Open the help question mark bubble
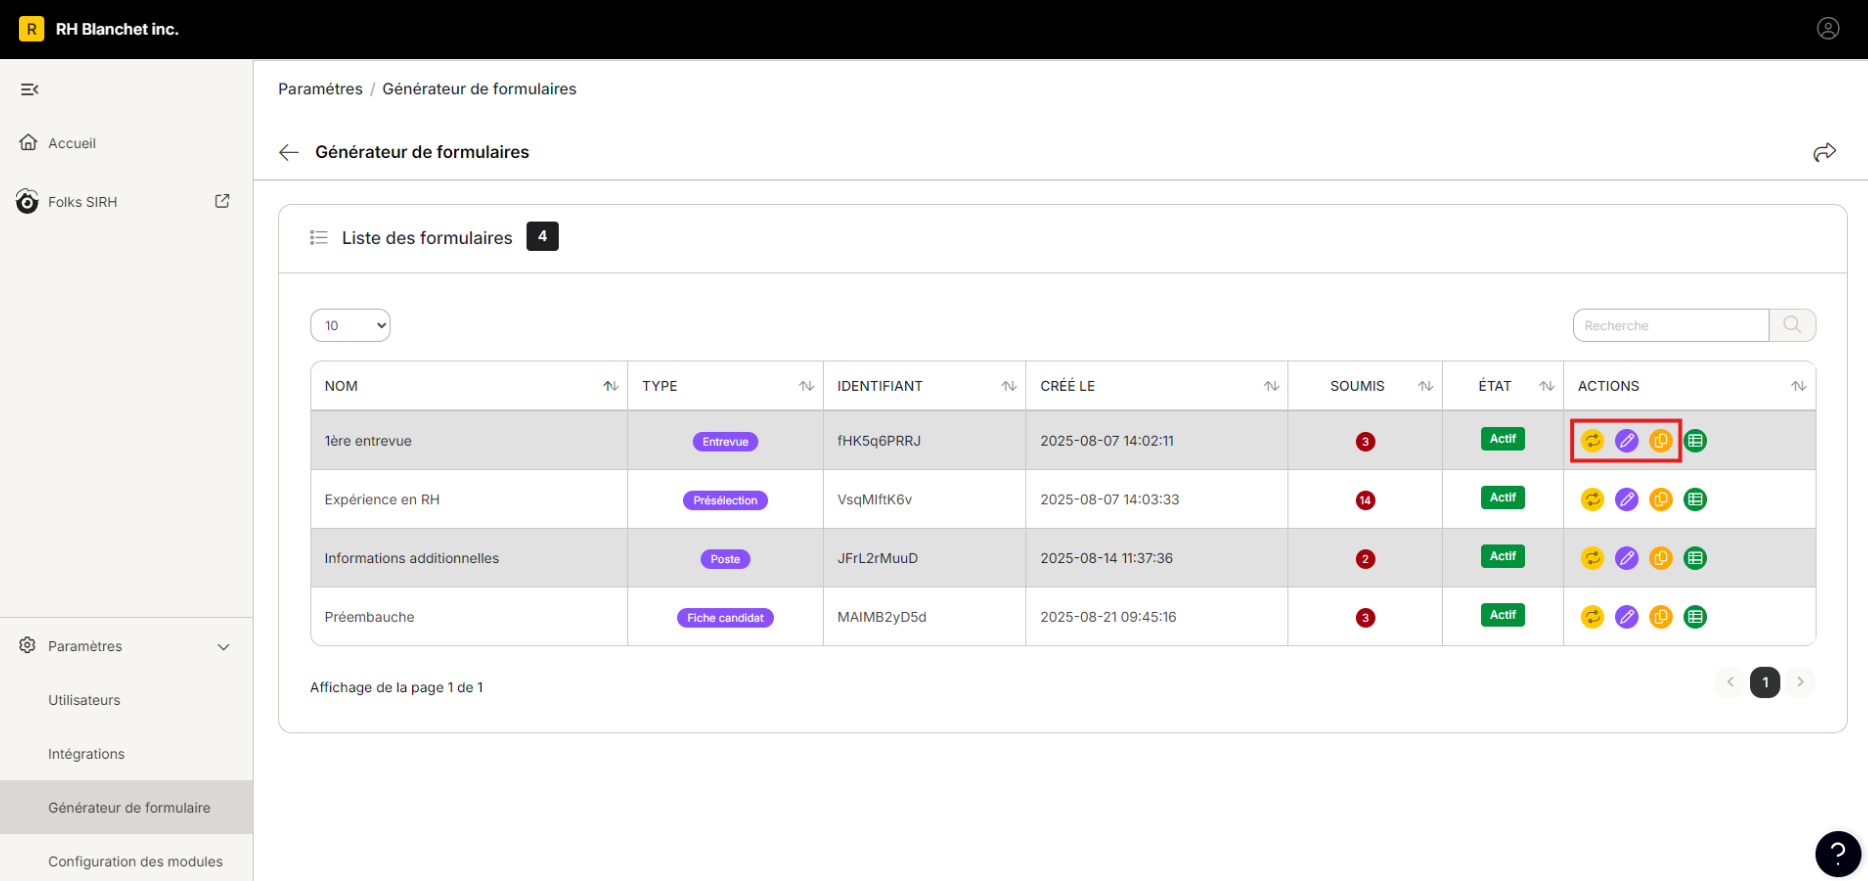 tap(1838, 854)
